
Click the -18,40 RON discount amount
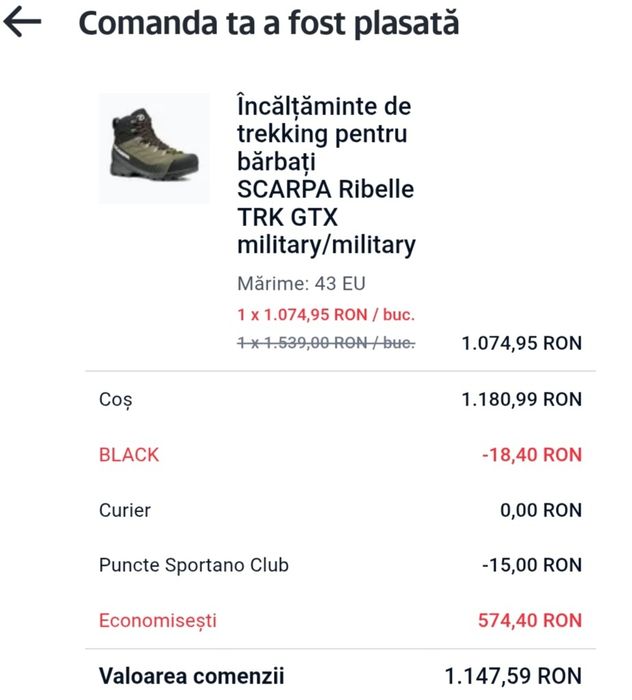(x=531, y=455)
